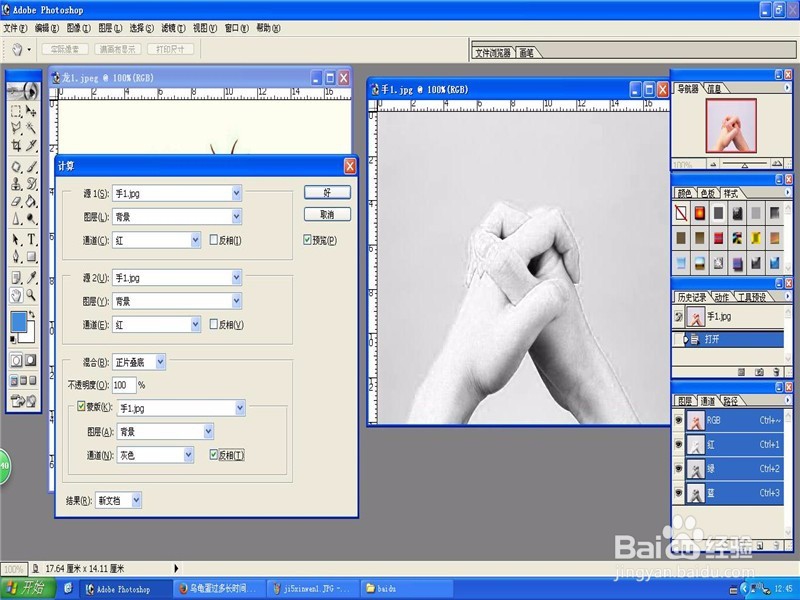Swap foreground and background colors
Image resolution: width=800 pixels, height=600 pixels.
32,314
